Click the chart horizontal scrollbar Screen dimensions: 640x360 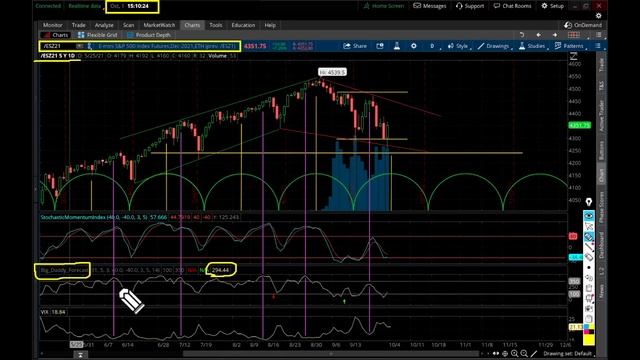coord(331,354)
